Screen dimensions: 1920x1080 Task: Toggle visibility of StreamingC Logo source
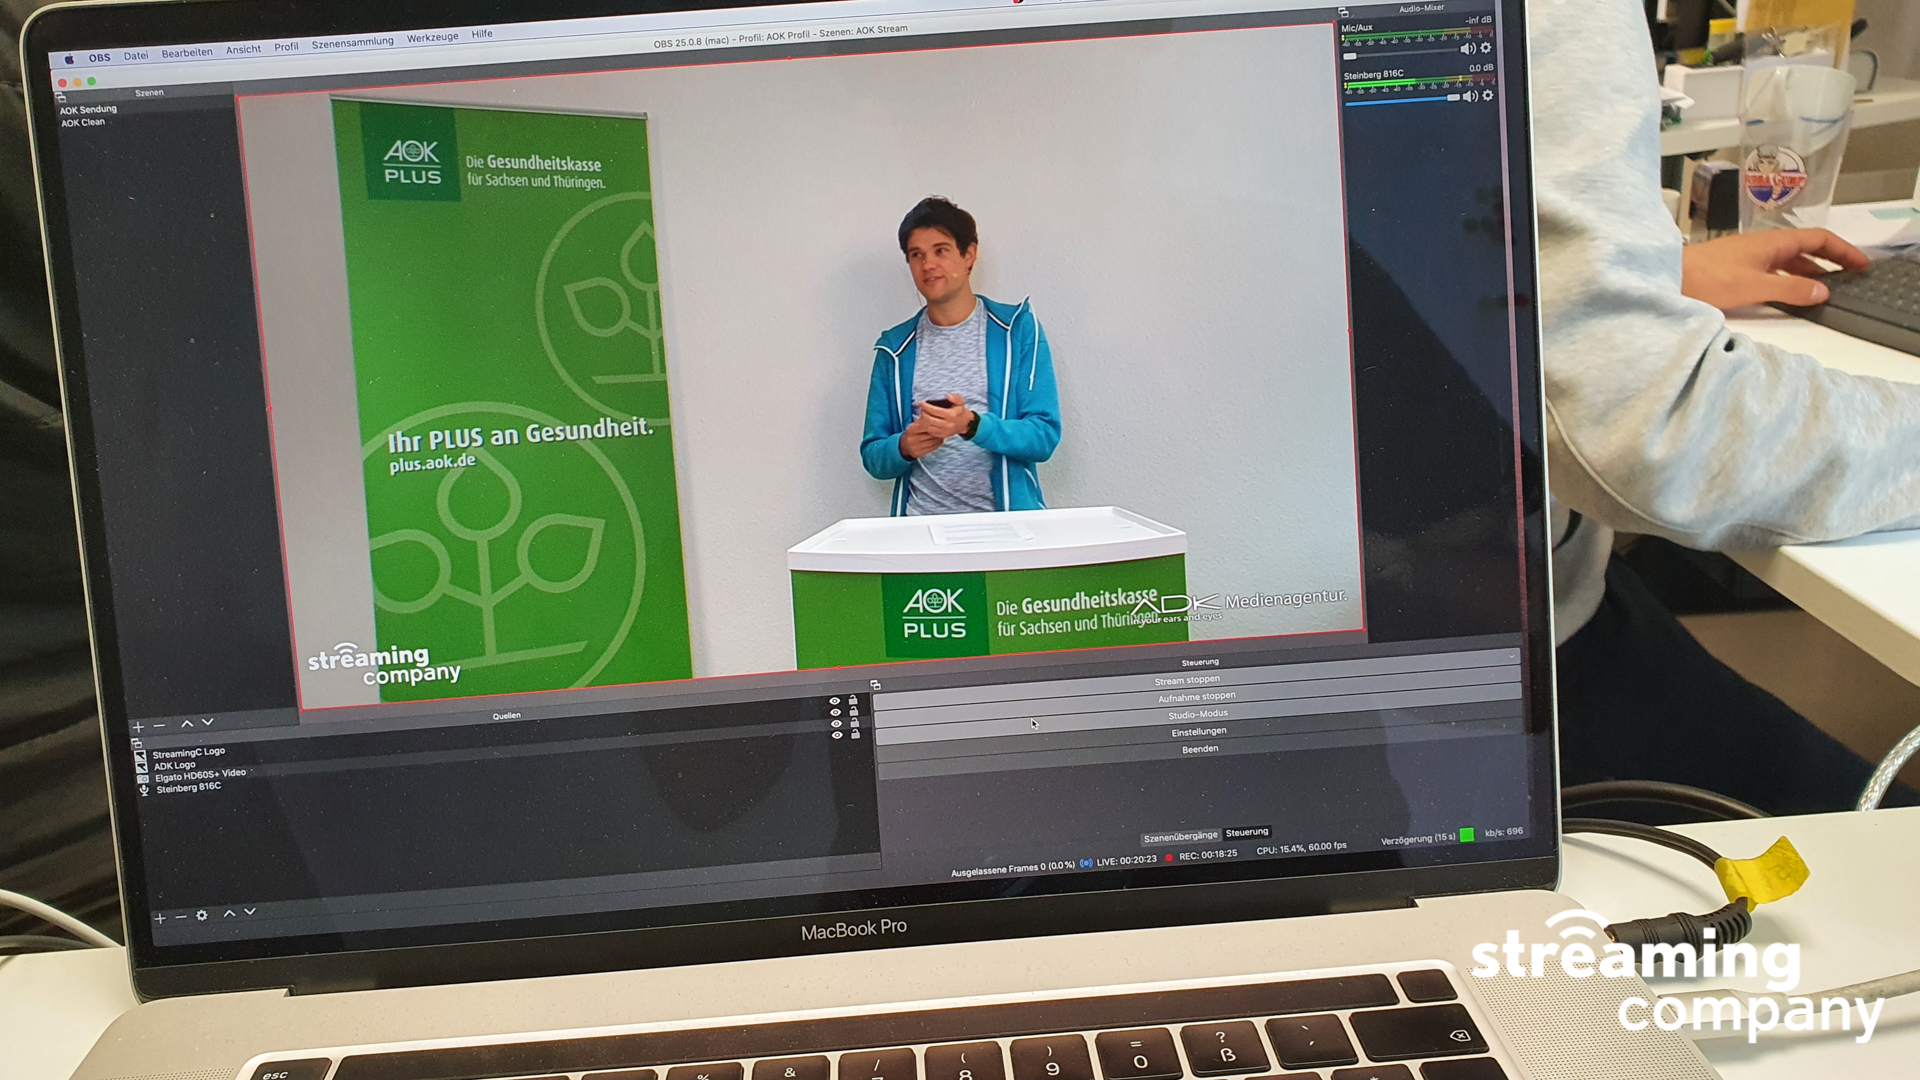coord(835,701)
